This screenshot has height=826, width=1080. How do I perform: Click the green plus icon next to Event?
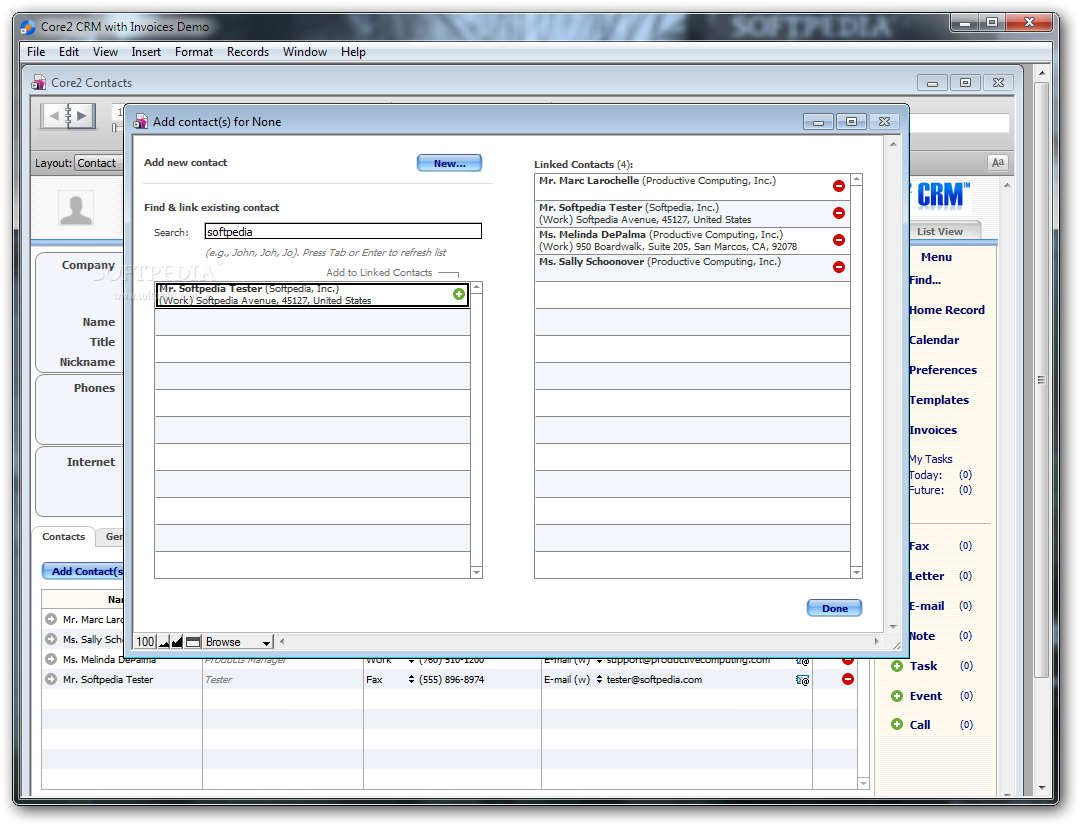pyautogui.click(x=897, y=696)
